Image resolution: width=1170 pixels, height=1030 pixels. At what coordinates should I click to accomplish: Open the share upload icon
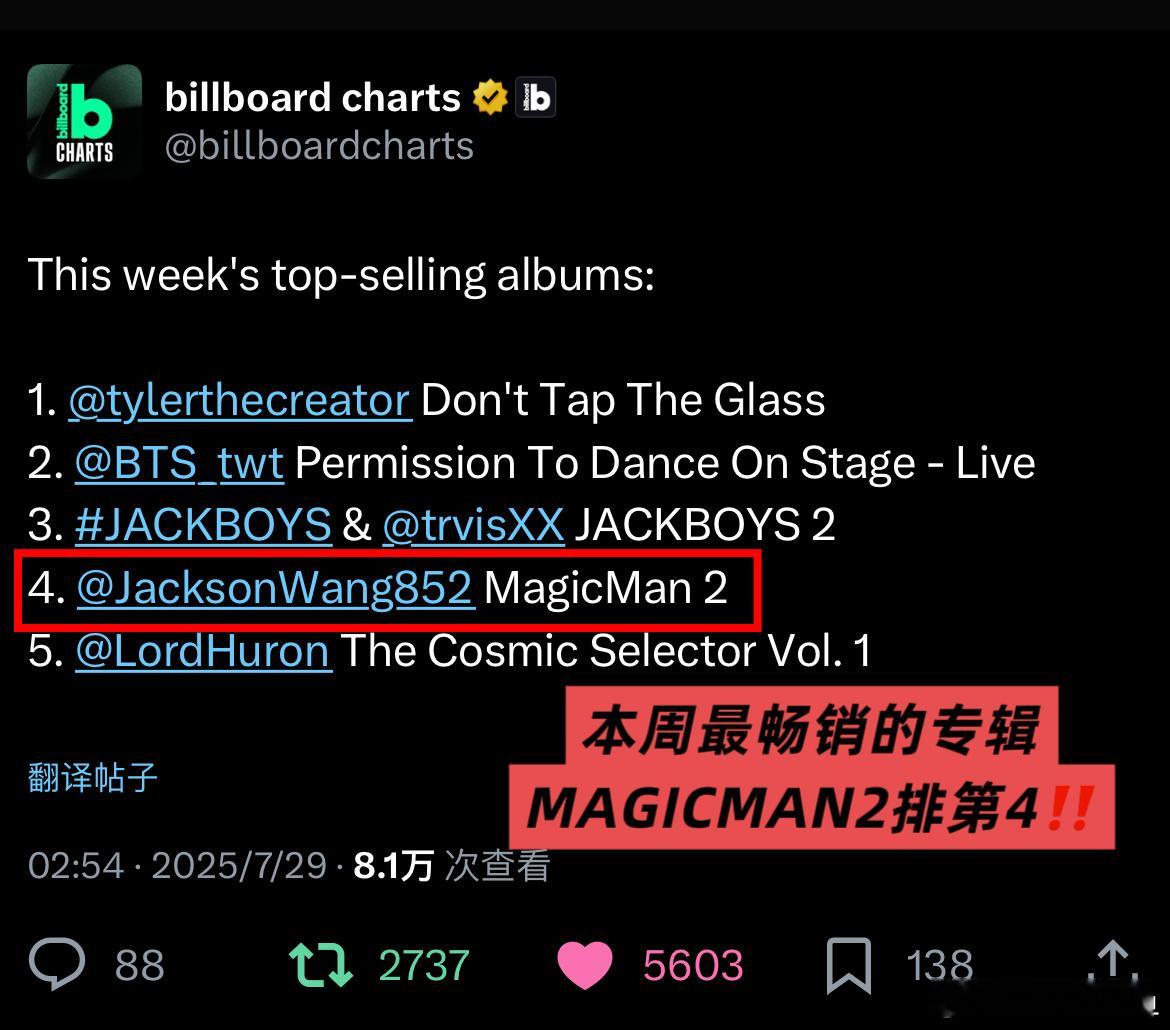tap(1113, 962)
